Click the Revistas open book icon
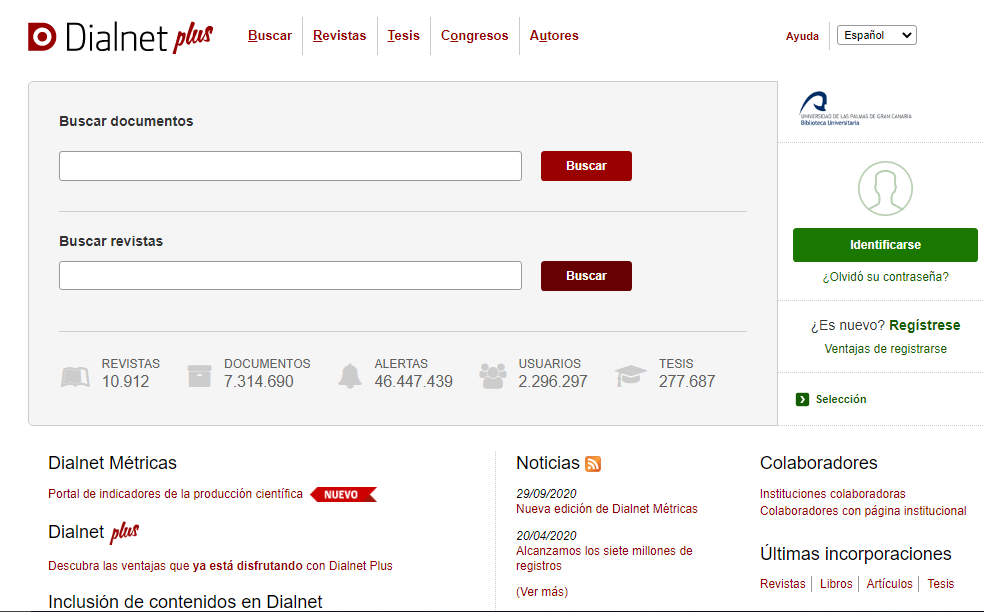 click(75, 377)
